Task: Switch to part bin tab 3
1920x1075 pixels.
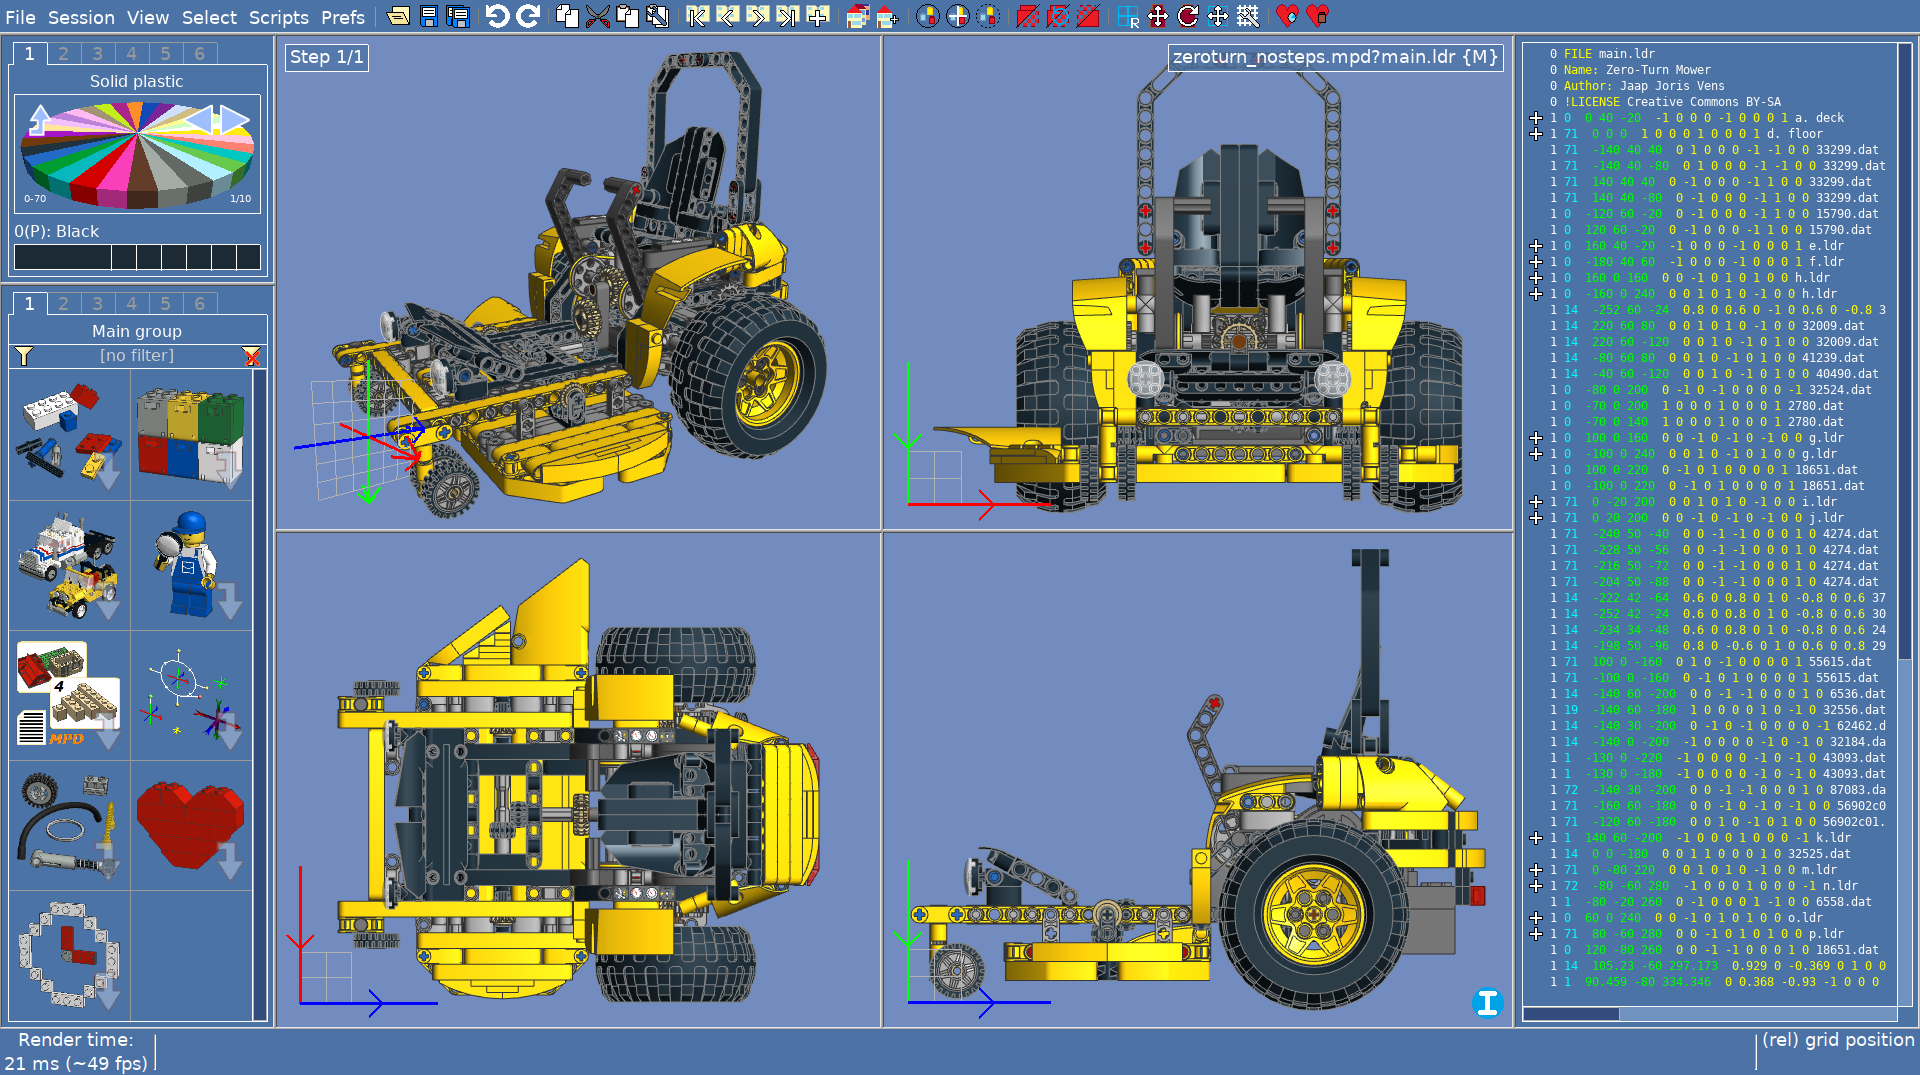Action: coord(97,304)
